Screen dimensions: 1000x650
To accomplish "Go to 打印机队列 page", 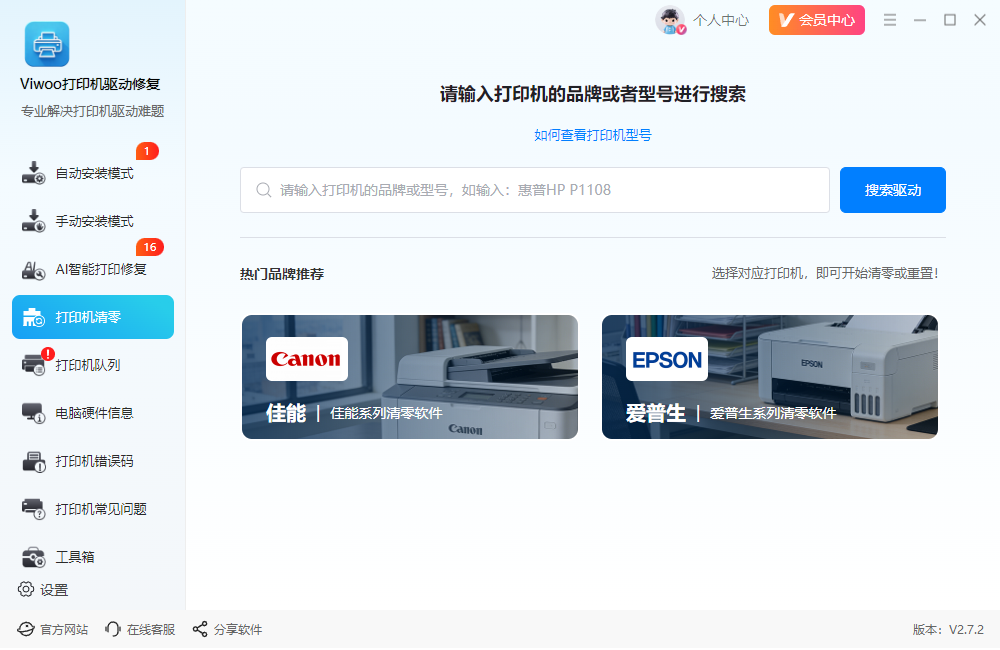I will pyautogui.click(x=93, y=364).
